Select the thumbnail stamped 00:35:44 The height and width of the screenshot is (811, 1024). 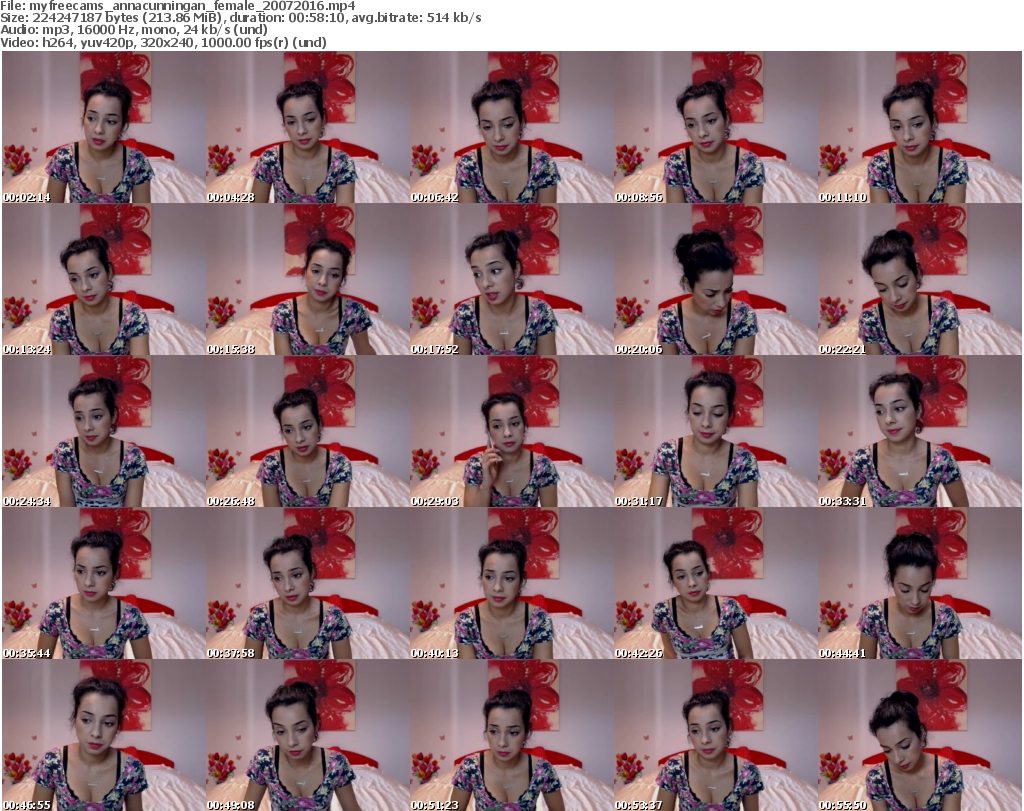coord(104,584)
